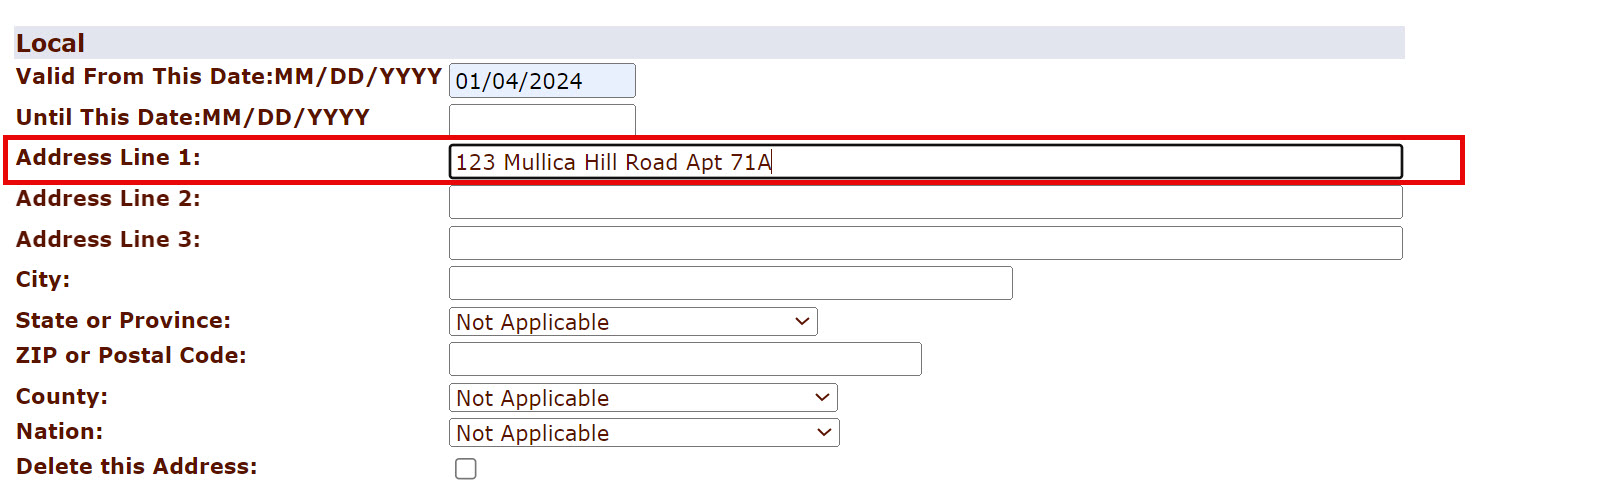The width and height of the screenshot is (1611, 487).
Task: Open the State or Province dropdown
Action: (x=633, y=322)
